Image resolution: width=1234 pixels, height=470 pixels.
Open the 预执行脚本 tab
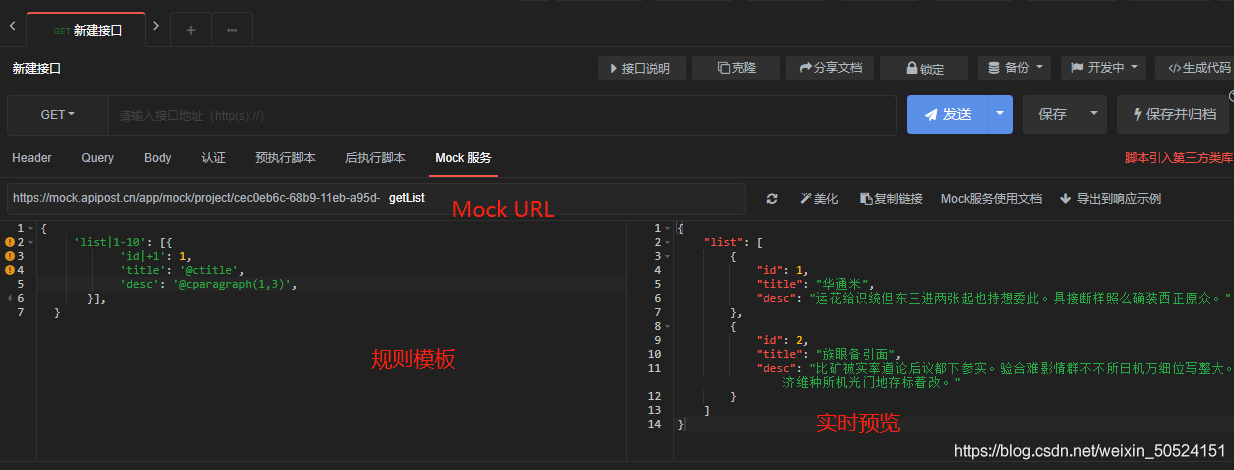tap(285, 158)
